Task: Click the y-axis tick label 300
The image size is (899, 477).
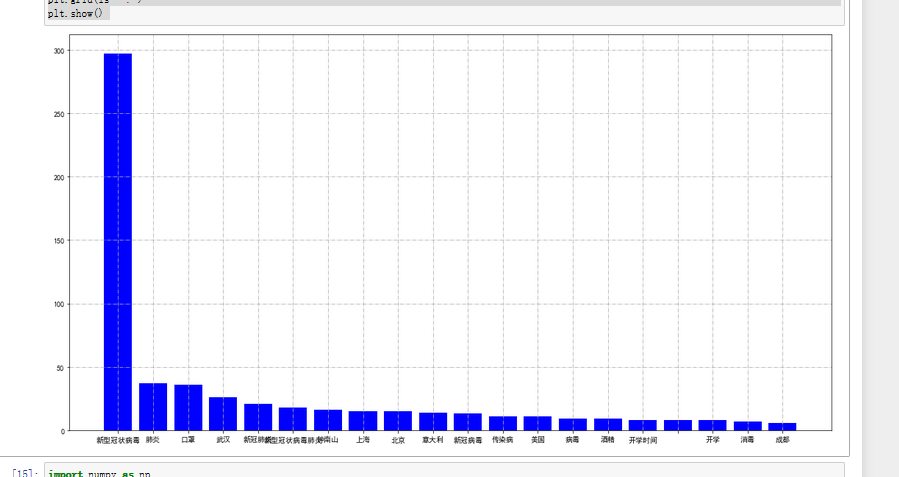Action: coord(59,50)
